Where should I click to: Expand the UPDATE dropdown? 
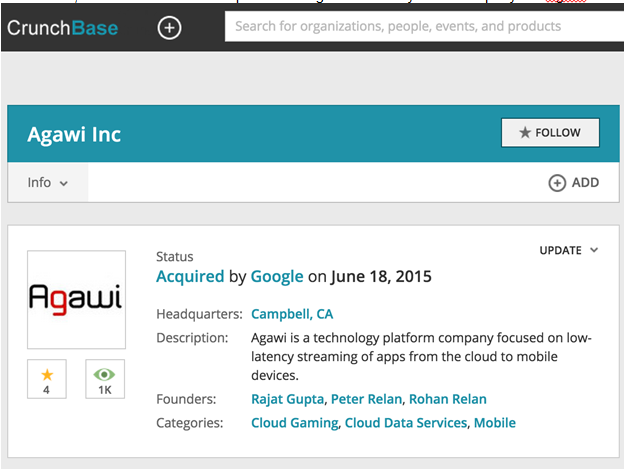point(569,250)
